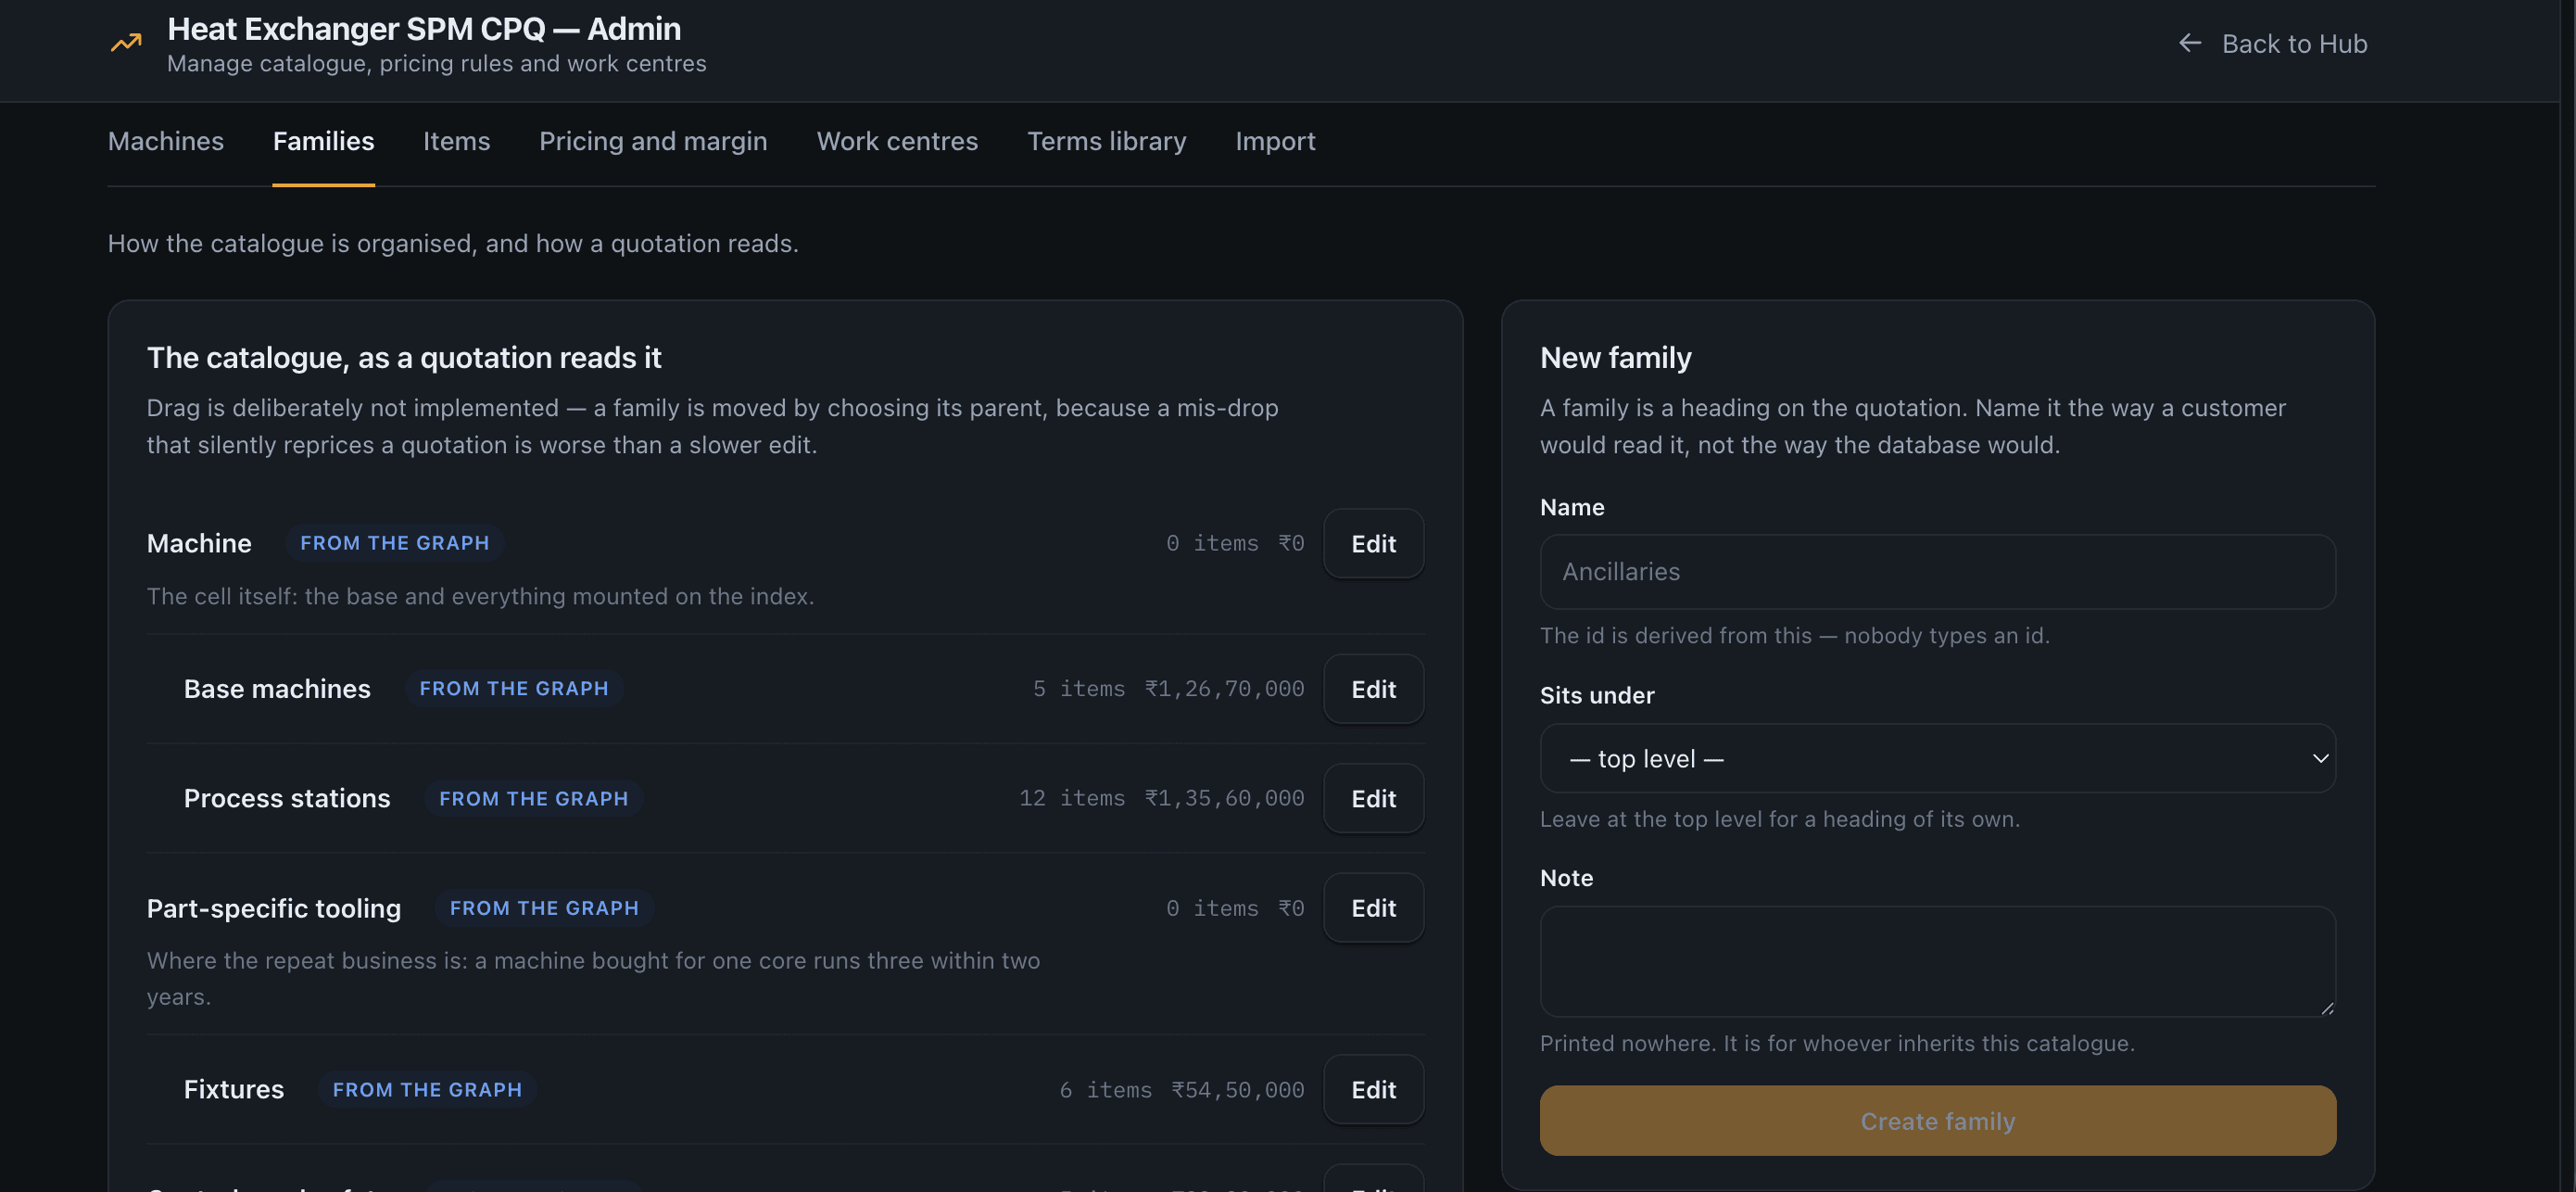Select the Part-specific tooling family name
This screenshot has width=2576, height=1192.
pyautogui.click(x=274, y=908)
